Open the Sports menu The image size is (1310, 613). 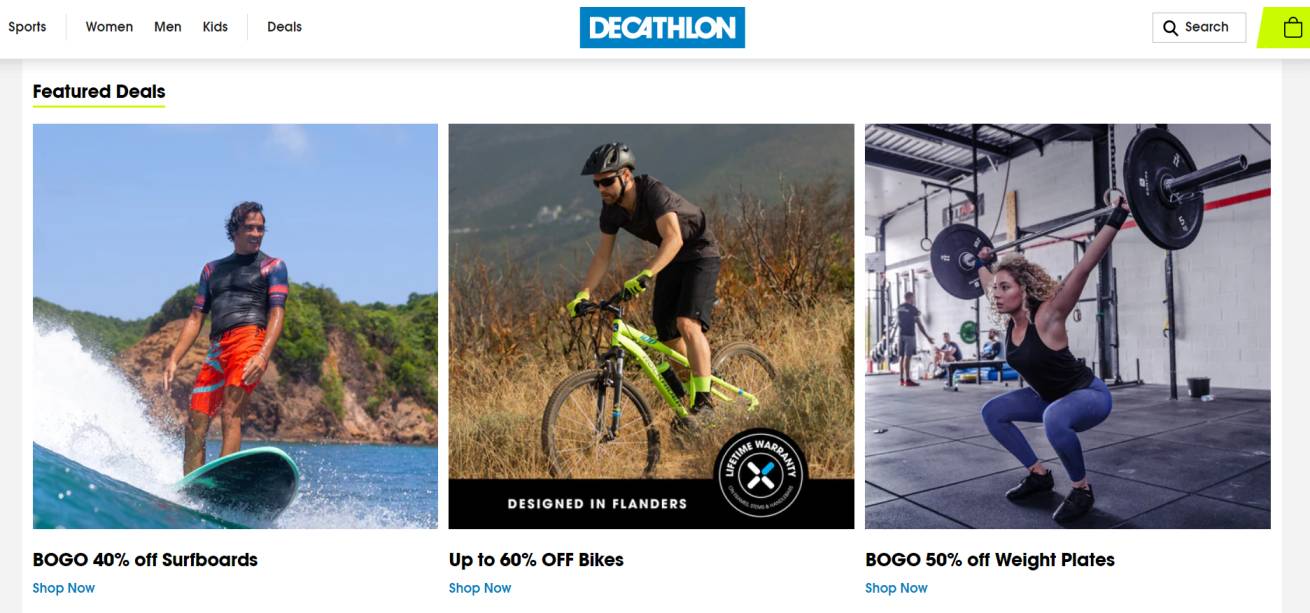(27, 27)
